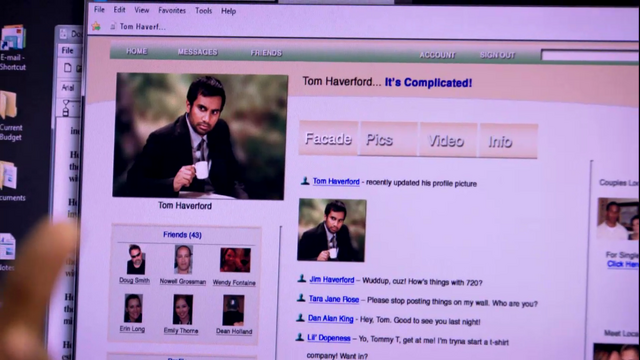This screenshot has height=360, width=640.
Task: Open Lil' Dopeness profile link
Action: pyautogui.click(x=329, y=338)
